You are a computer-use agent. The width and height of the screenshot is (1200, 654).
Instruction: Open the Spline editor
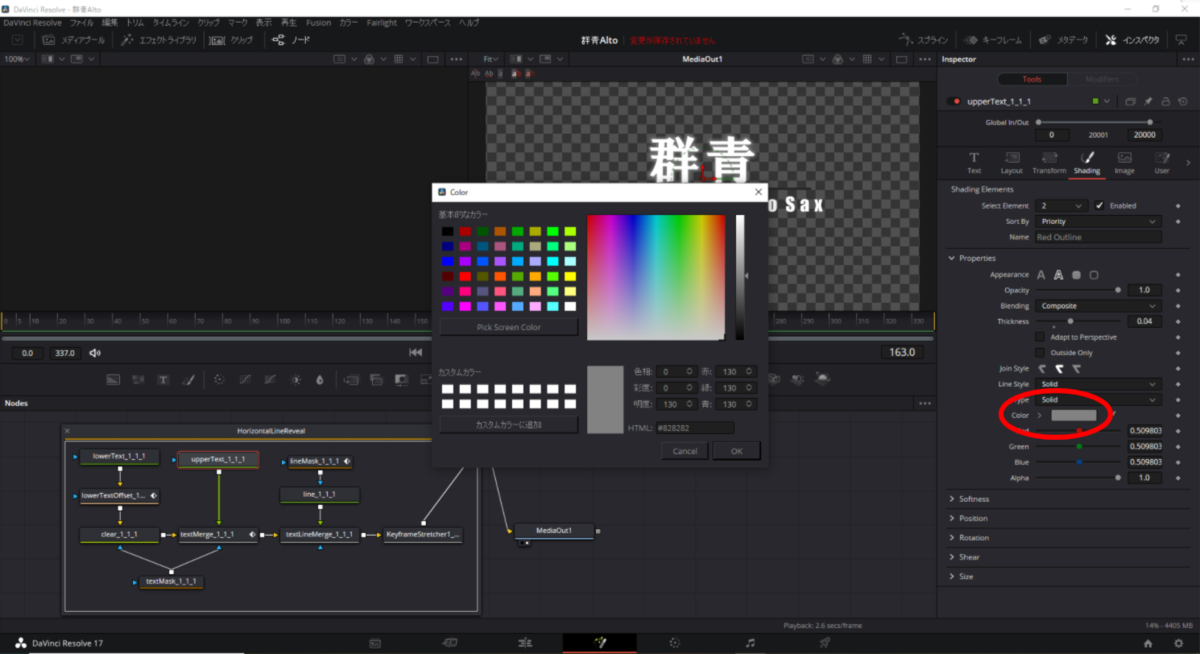pos(925,40)
